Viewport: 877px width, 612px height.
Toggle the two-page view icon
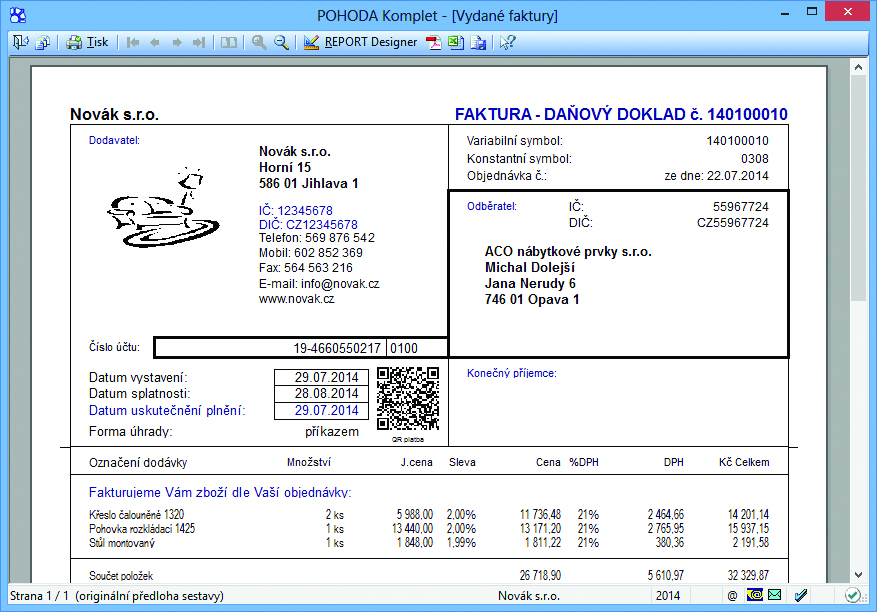click(x=228, y=42)
